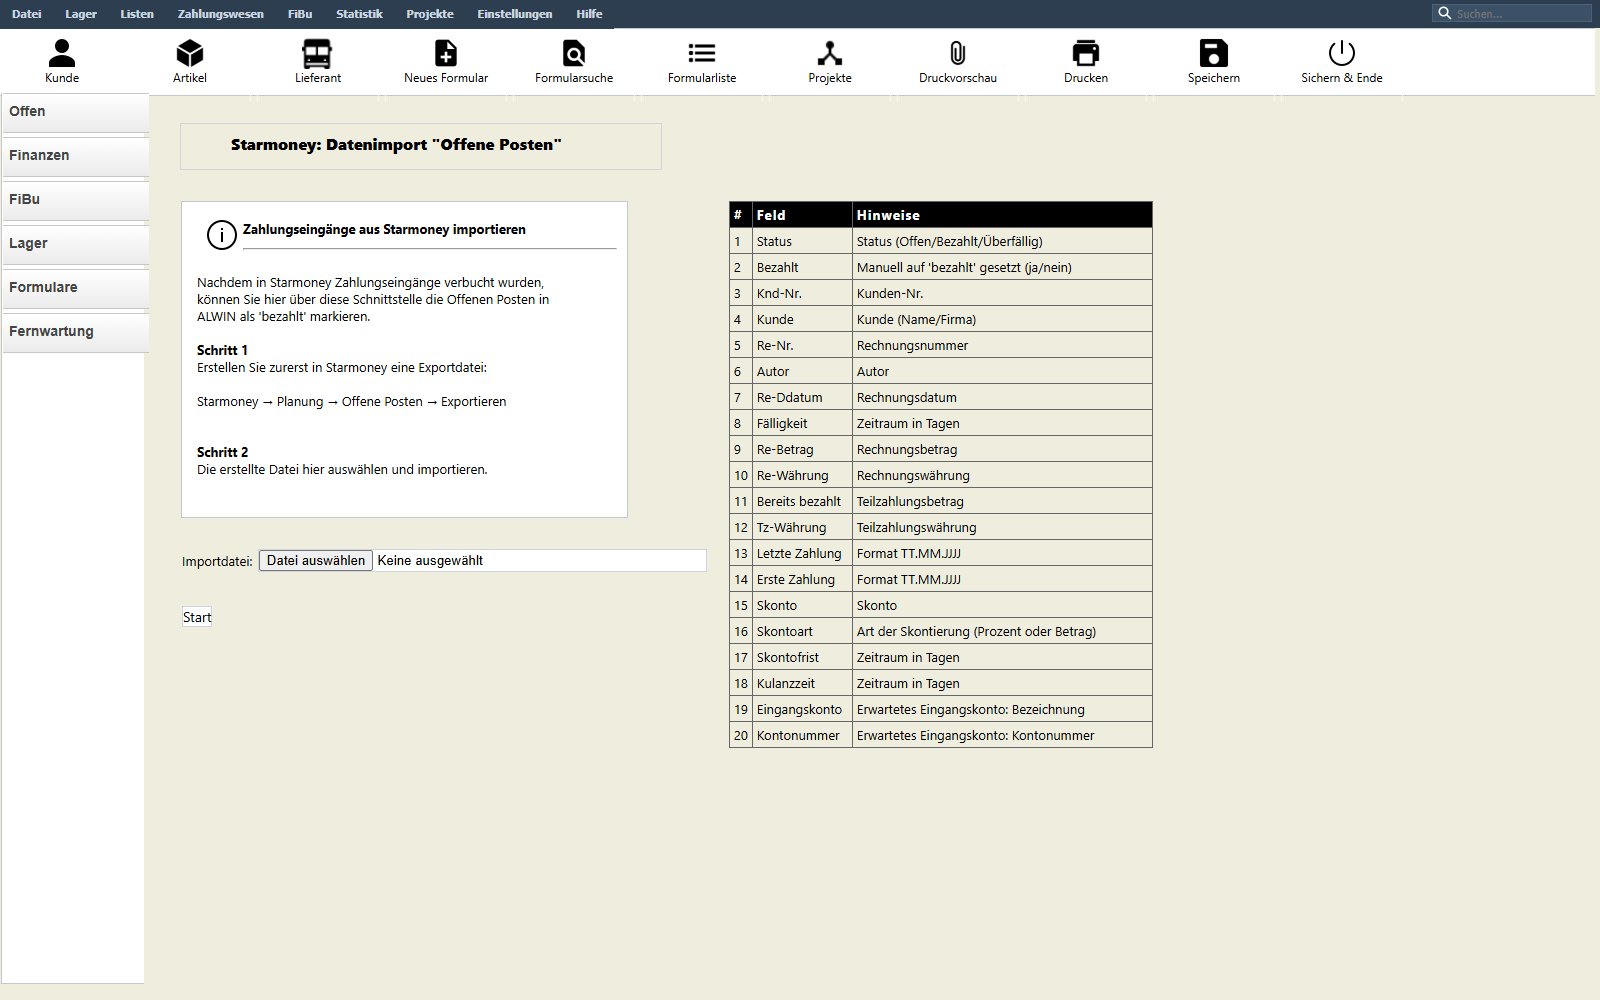Select the 'Re-Betrag' table cell
1600x1000 pixels.
(x=802, y=449)
